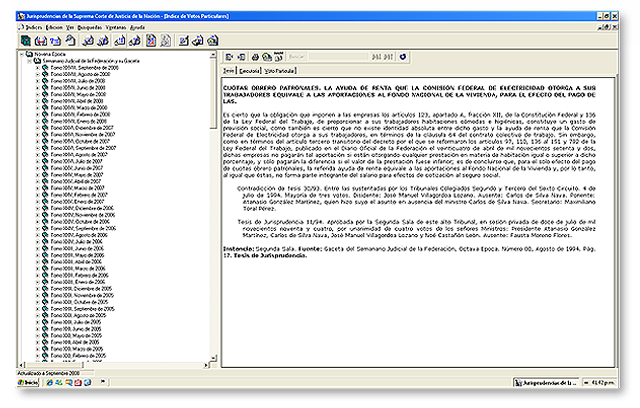The width and height of the screenshot is (640, 408).
Task: Select the Octubre de 2005 tomo row
Action: 79,302
